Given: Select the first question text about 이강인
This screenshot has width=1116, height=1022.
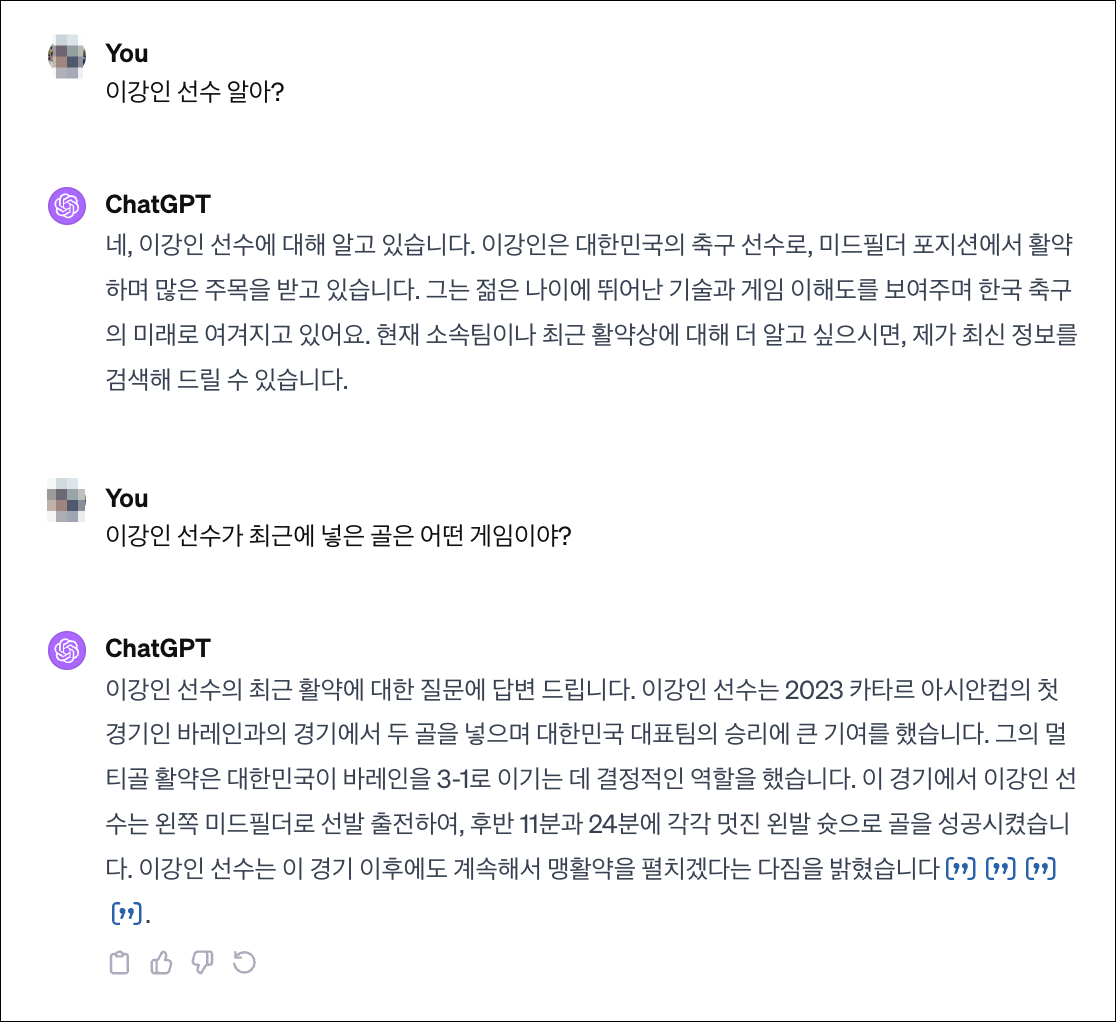Looking at the screenshot, I should (181, 90).
